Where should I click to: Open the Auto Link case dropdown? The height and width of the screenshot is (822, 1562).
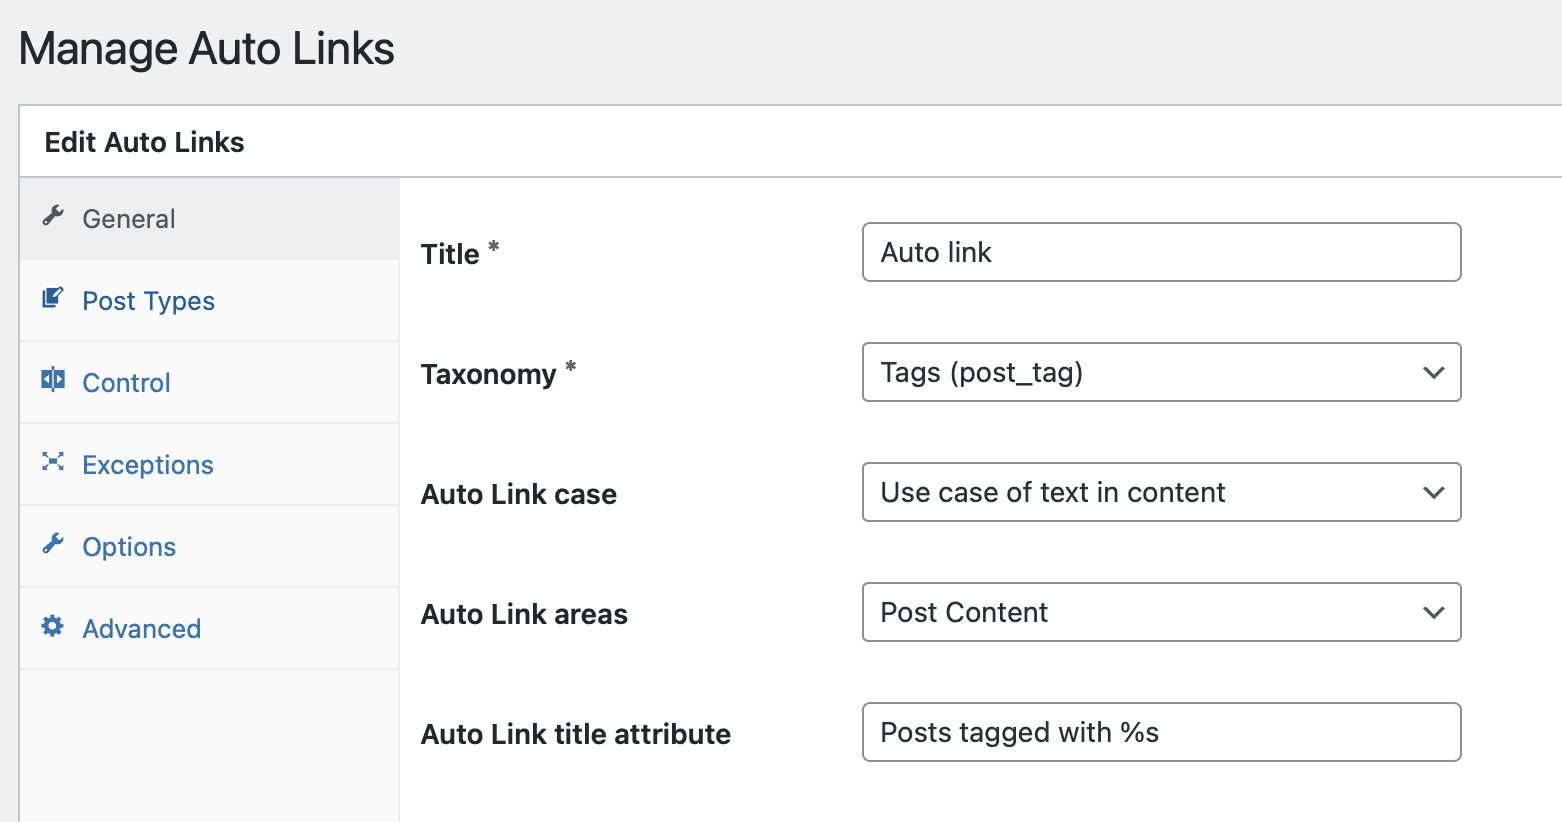[x=1161, y=492]
